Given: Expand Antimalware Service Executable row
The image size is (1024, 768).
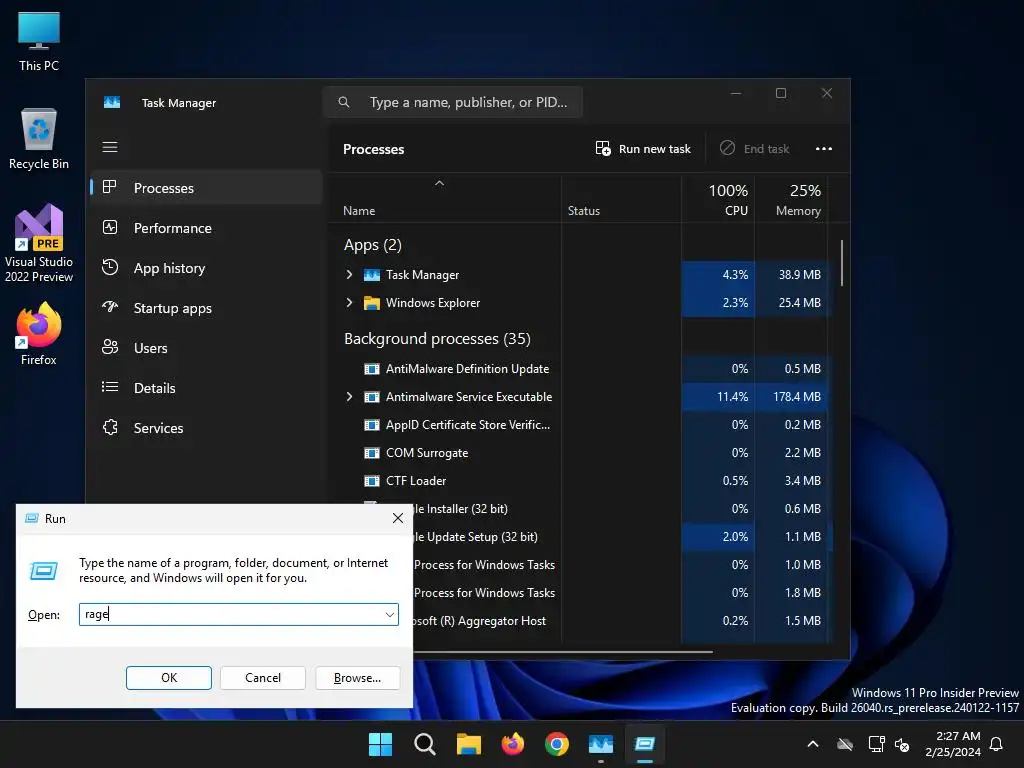Looking at the screenshot, I should pyautogui.click(x=349, y=397).
